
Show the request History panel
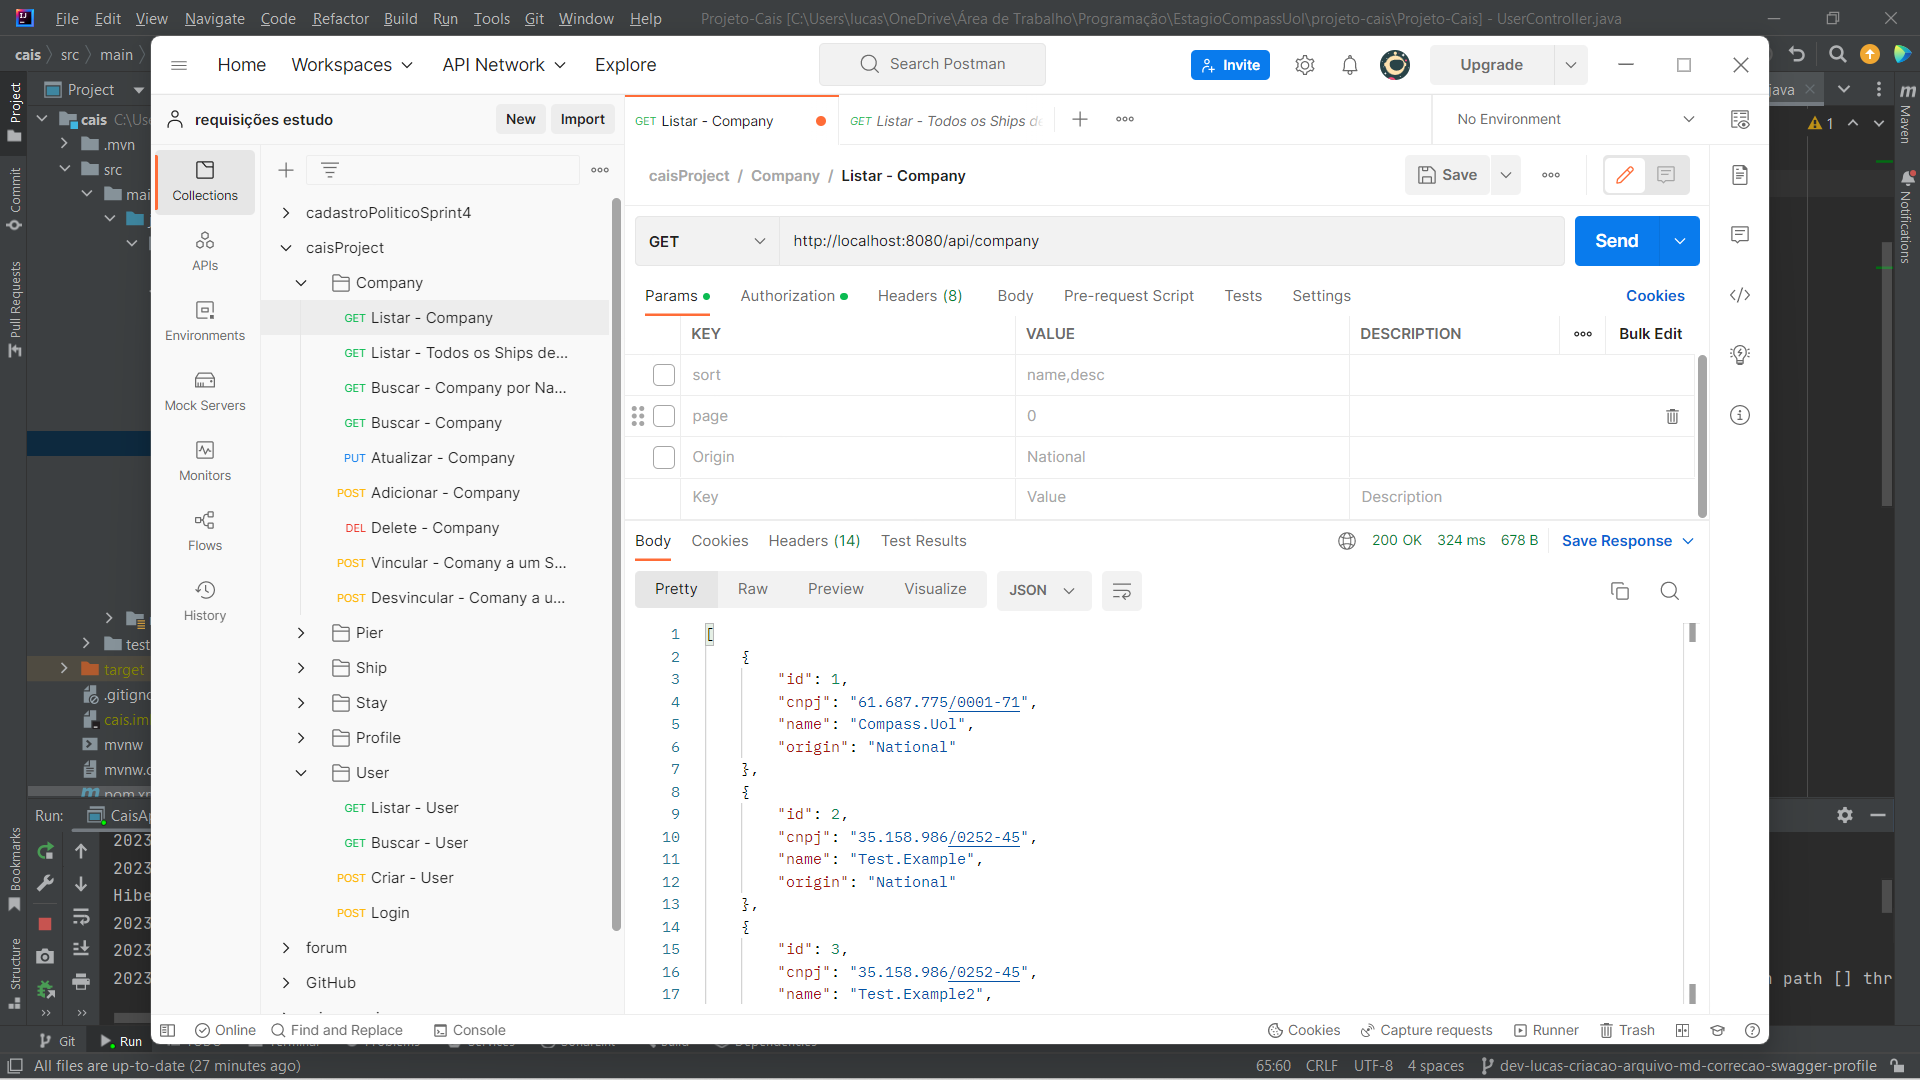[x=204, y=599]
